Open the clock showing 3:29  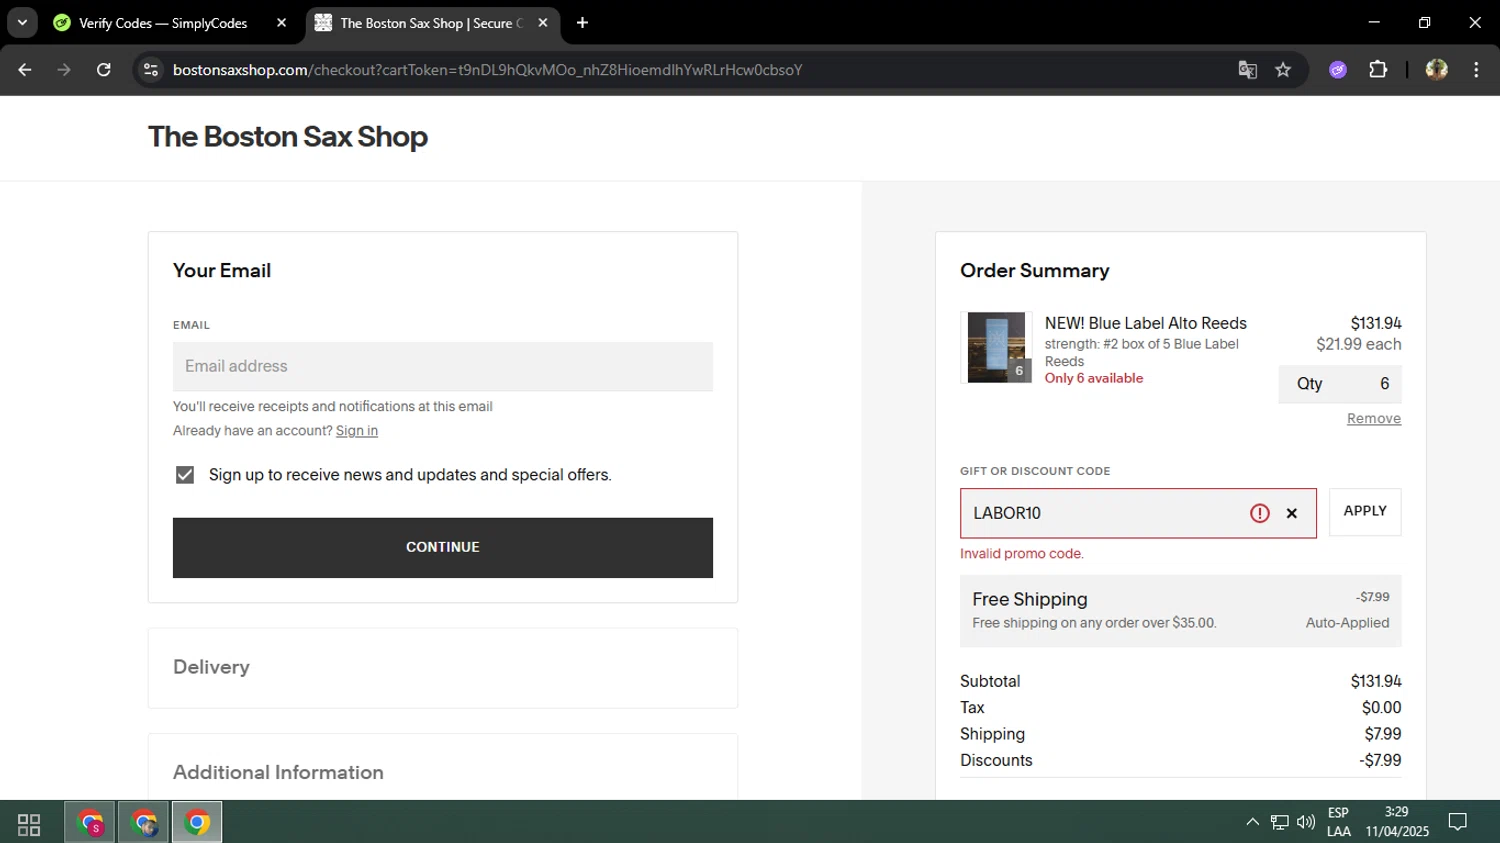point(1397,822)
